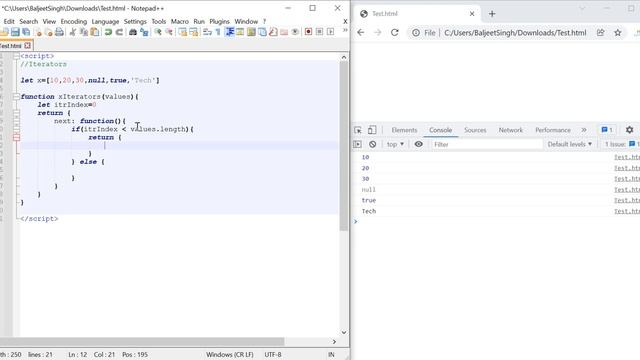Switch to the Network DevTools tab
Image resolution: width=640 pixels, height=360 pixels.
pos(511,130)
